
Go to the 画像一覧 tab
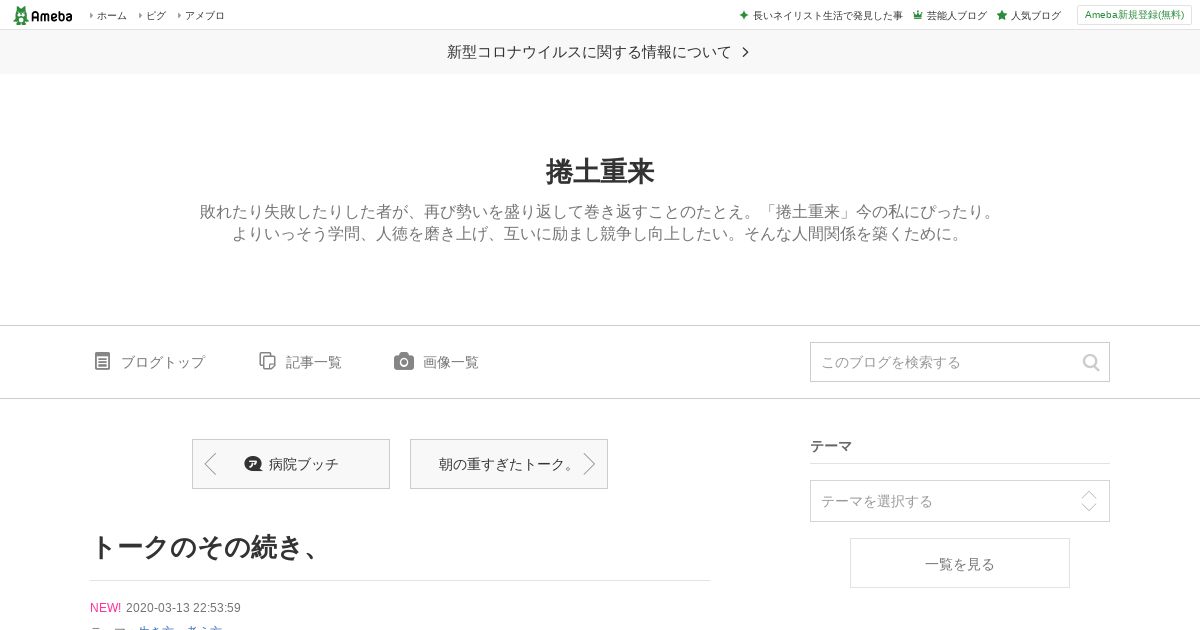(451, 362)
